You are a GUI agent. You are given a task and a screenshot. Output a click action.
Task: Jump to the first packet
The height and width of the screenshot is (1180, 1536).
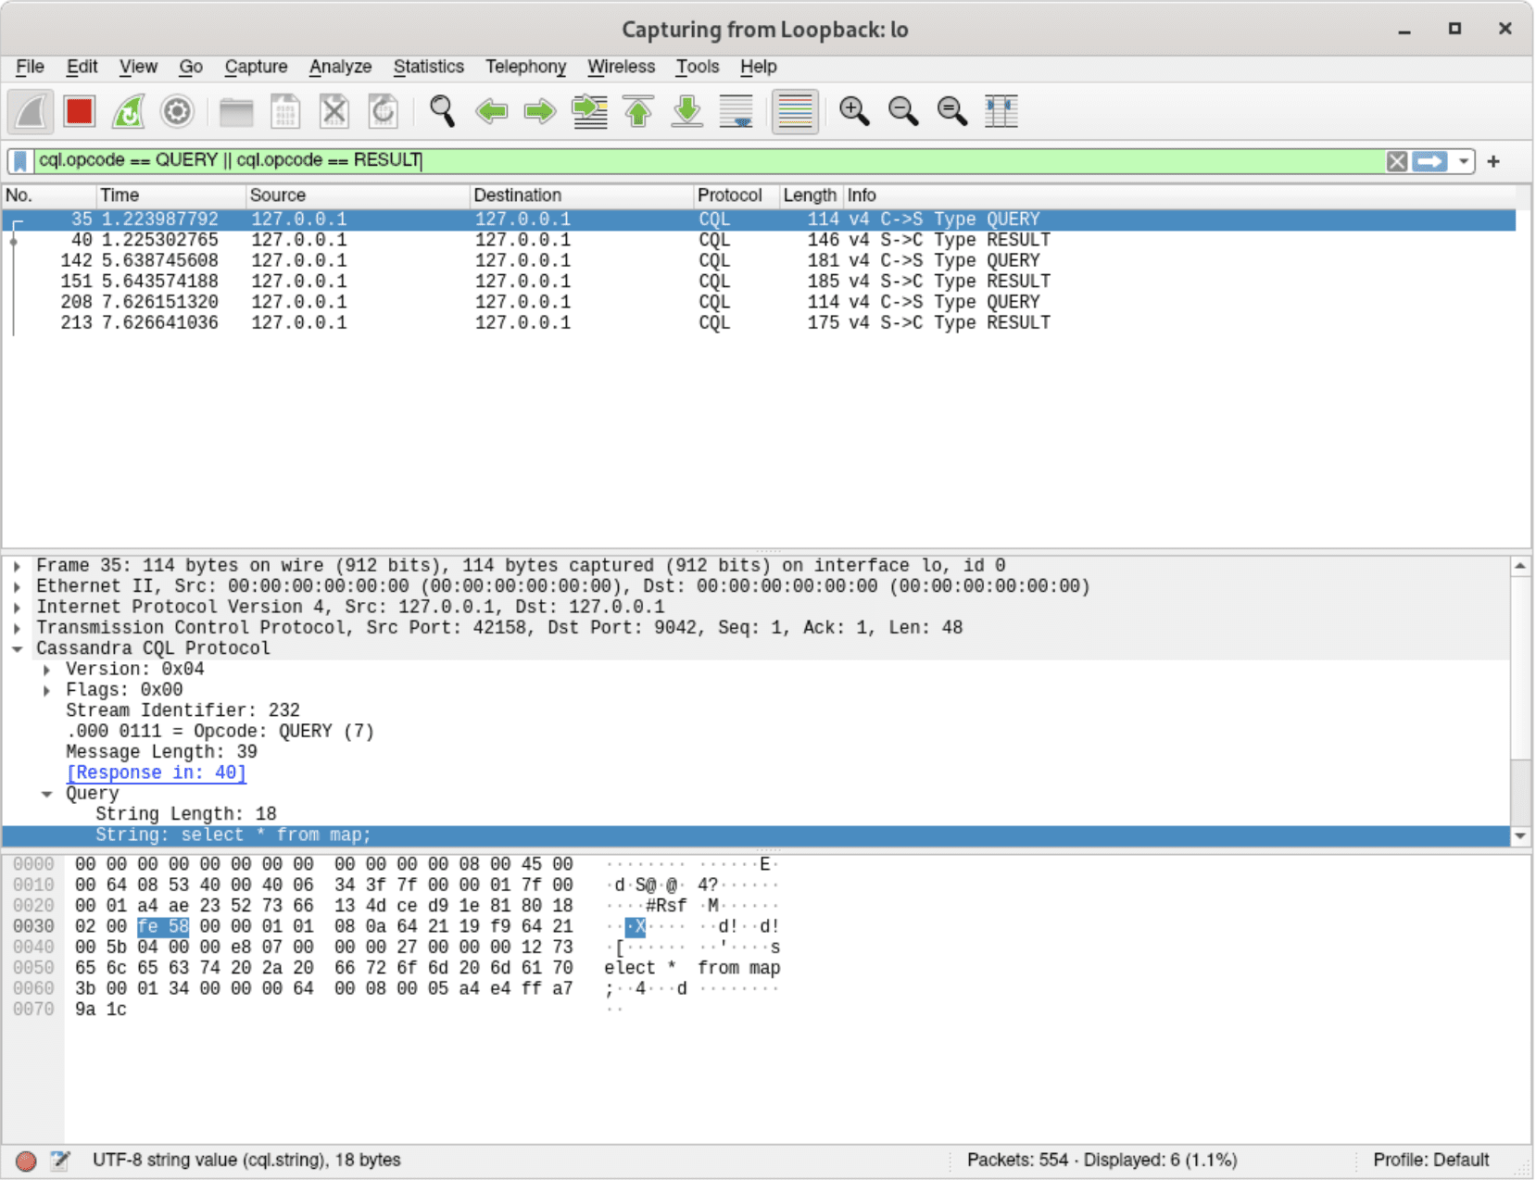click(638, 111)
